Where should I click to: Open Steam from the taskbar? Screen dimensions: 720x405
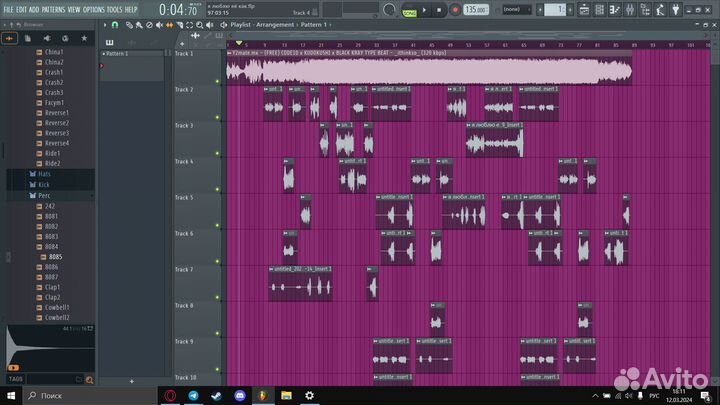point(216,396)
